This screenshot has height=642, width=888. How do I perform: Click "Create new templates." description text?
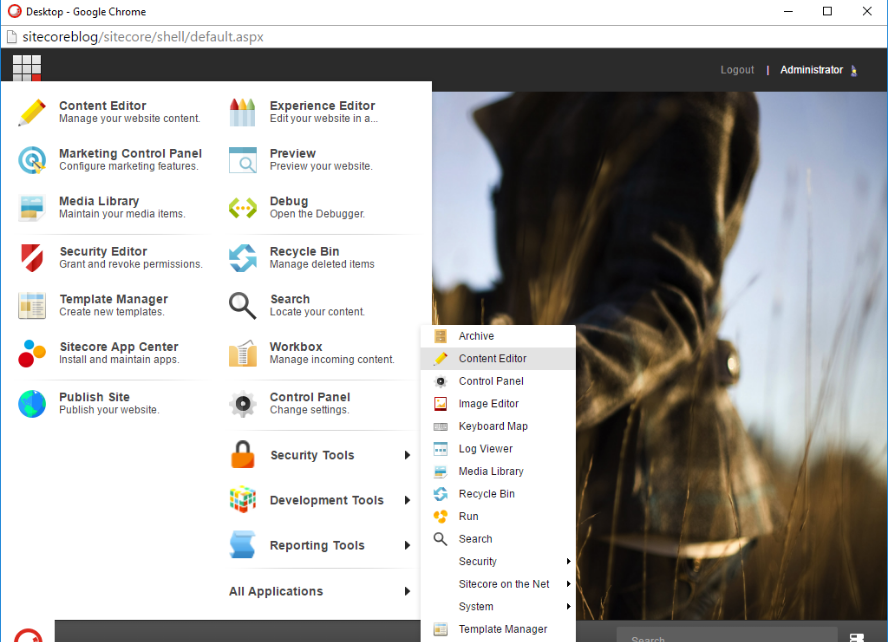coord(112,312)
